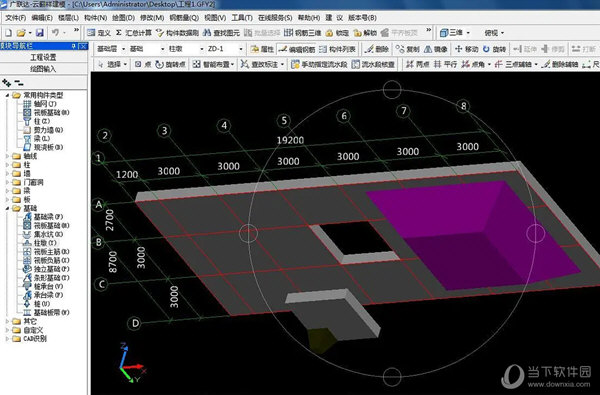This screenshot has height=395, width=600.
Task: Launch 查找图元 find element tool
Action: point(222,33)
